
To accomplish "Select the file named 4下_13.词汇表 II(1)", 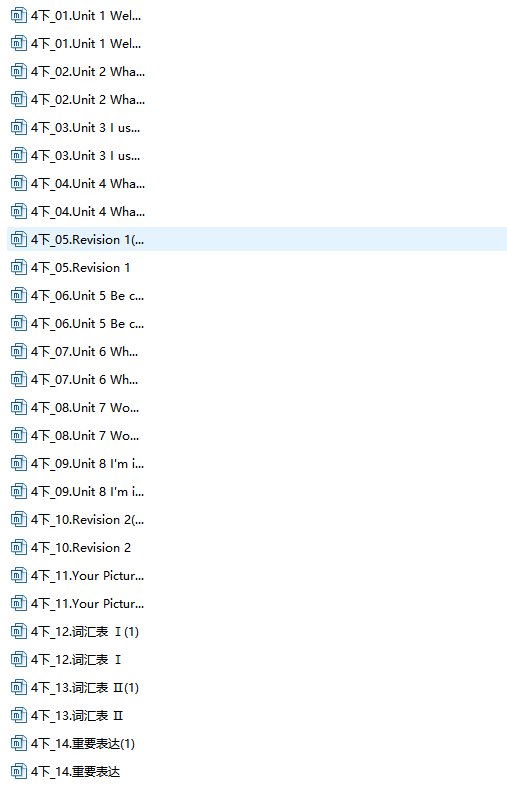I will click(x=84, y=687).
